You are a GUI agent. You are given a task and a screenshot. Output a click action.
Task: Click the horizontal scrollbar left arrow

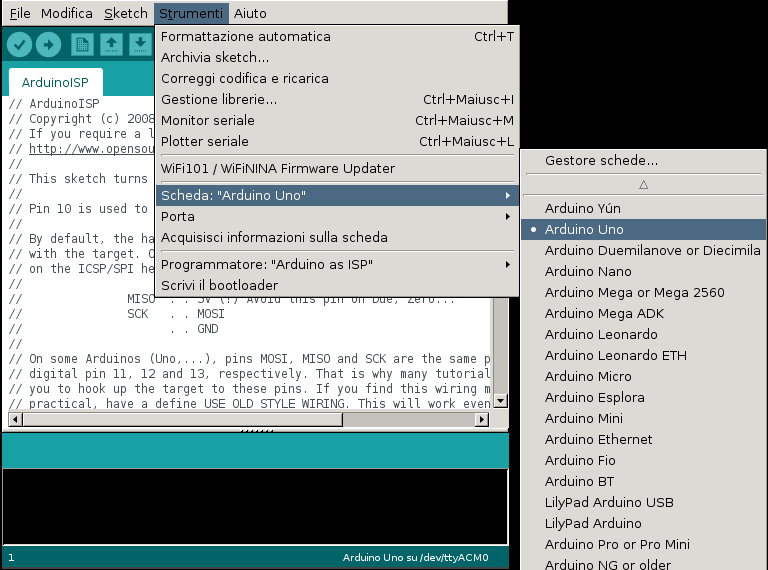pyautogui.click(x=16, y=419)
